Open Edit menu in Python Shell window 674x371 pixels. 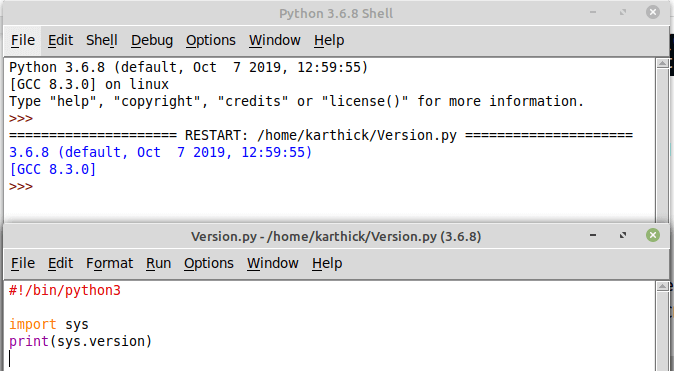(x=60, y=40)
